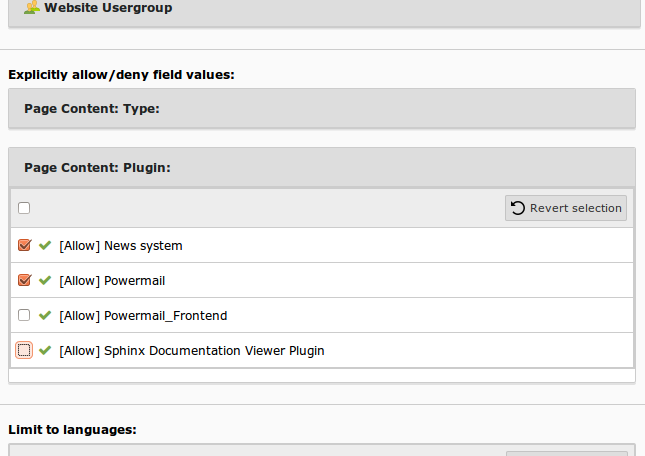Click the Website Usergroup header text
This screenshot has width=645, height=456.
click(x=108, y=8)
